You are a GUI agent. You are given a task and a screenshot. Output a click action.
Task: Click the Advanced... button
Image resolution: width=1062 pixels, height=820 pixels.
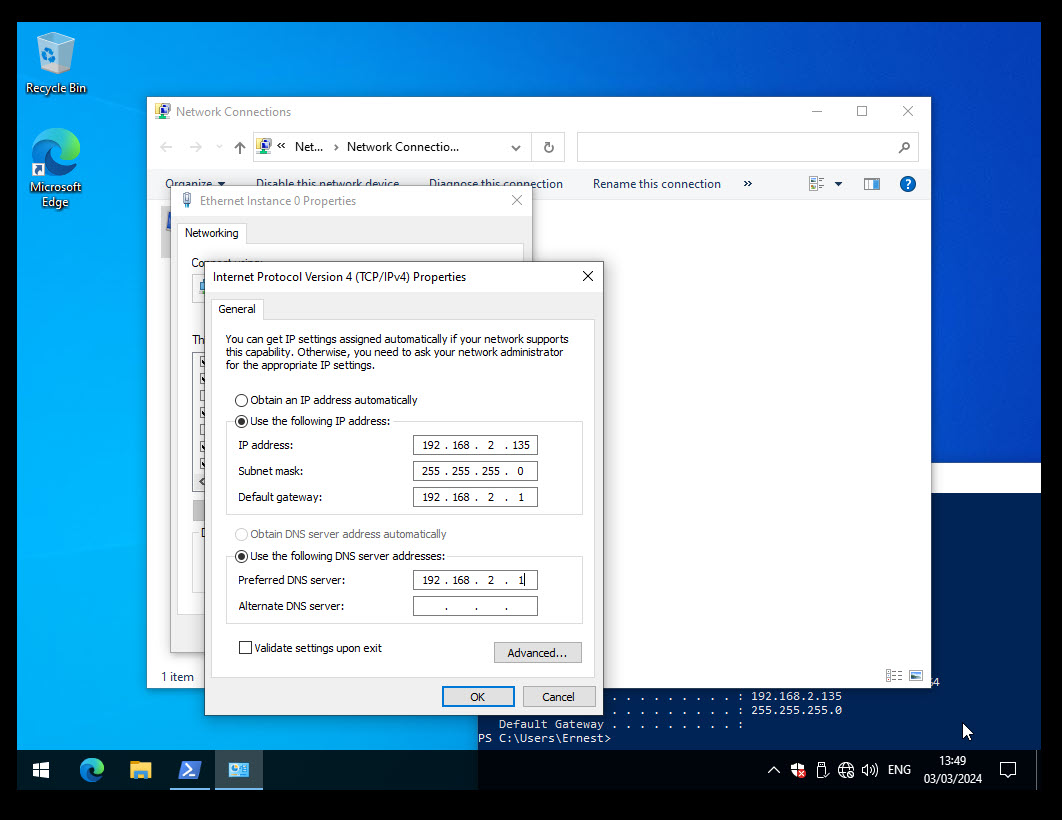537,653
